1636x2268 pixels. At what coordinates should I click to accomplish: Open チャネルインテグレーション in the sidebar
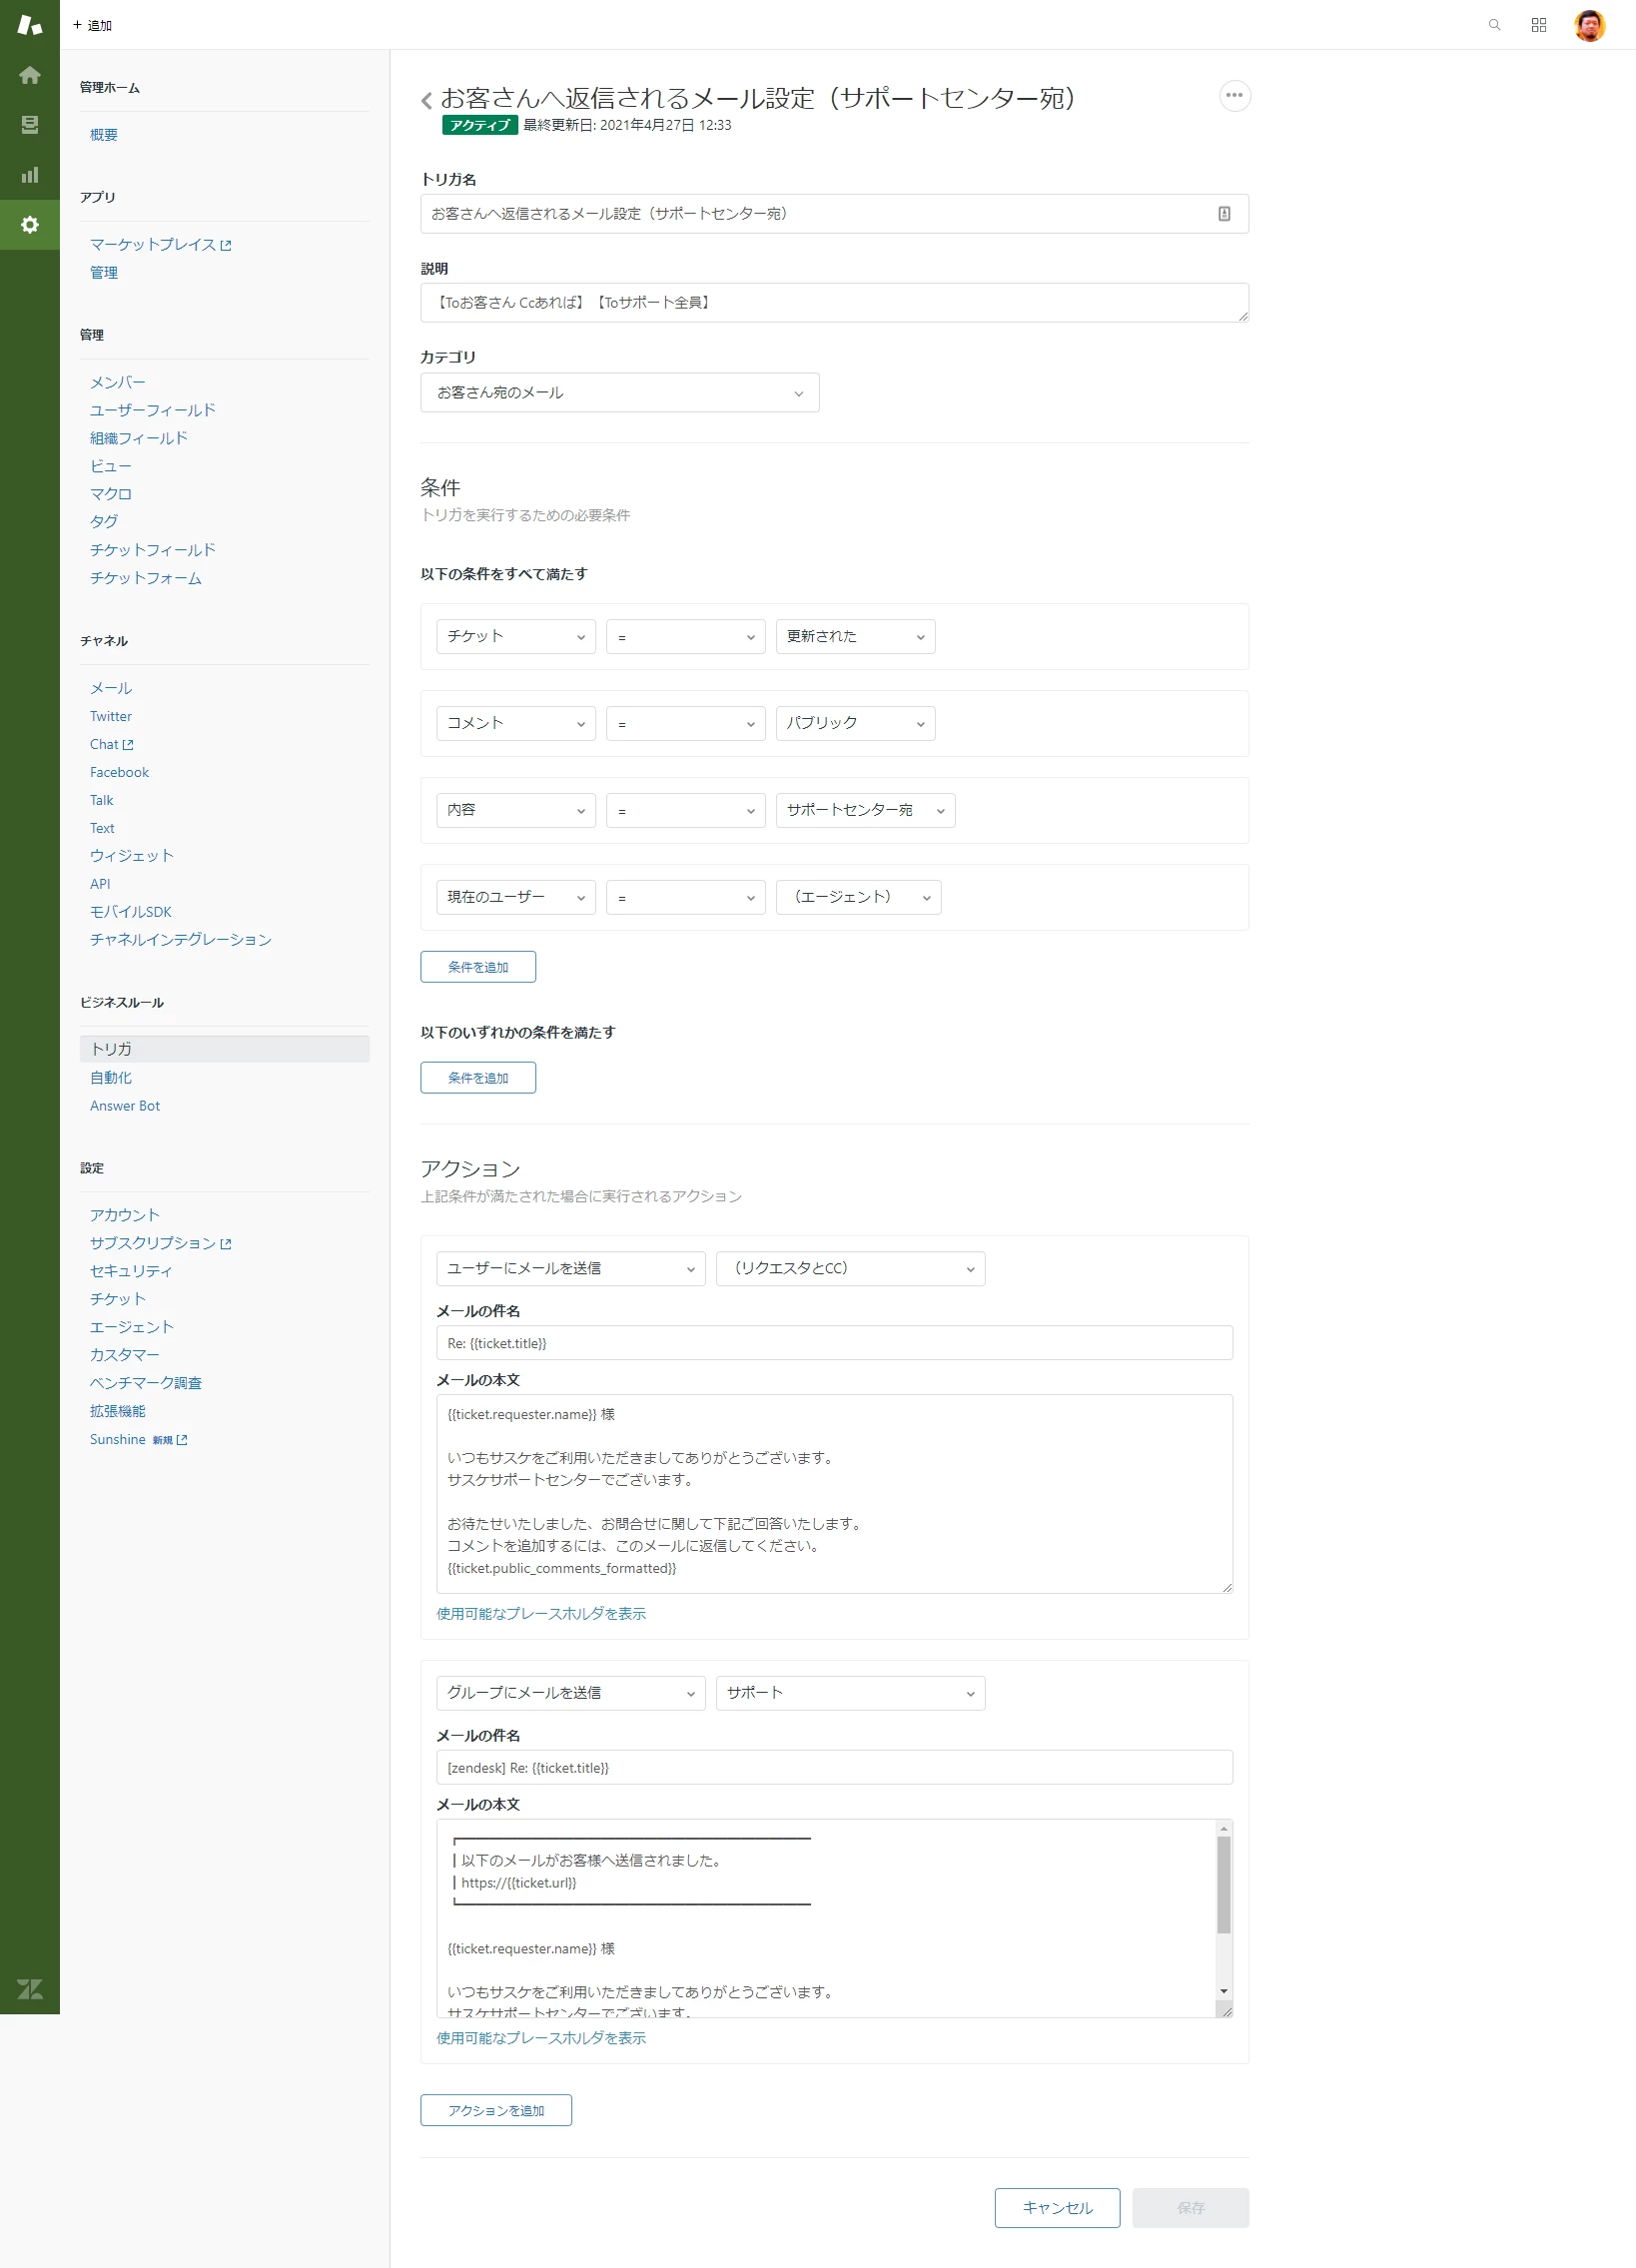(181, 940)
